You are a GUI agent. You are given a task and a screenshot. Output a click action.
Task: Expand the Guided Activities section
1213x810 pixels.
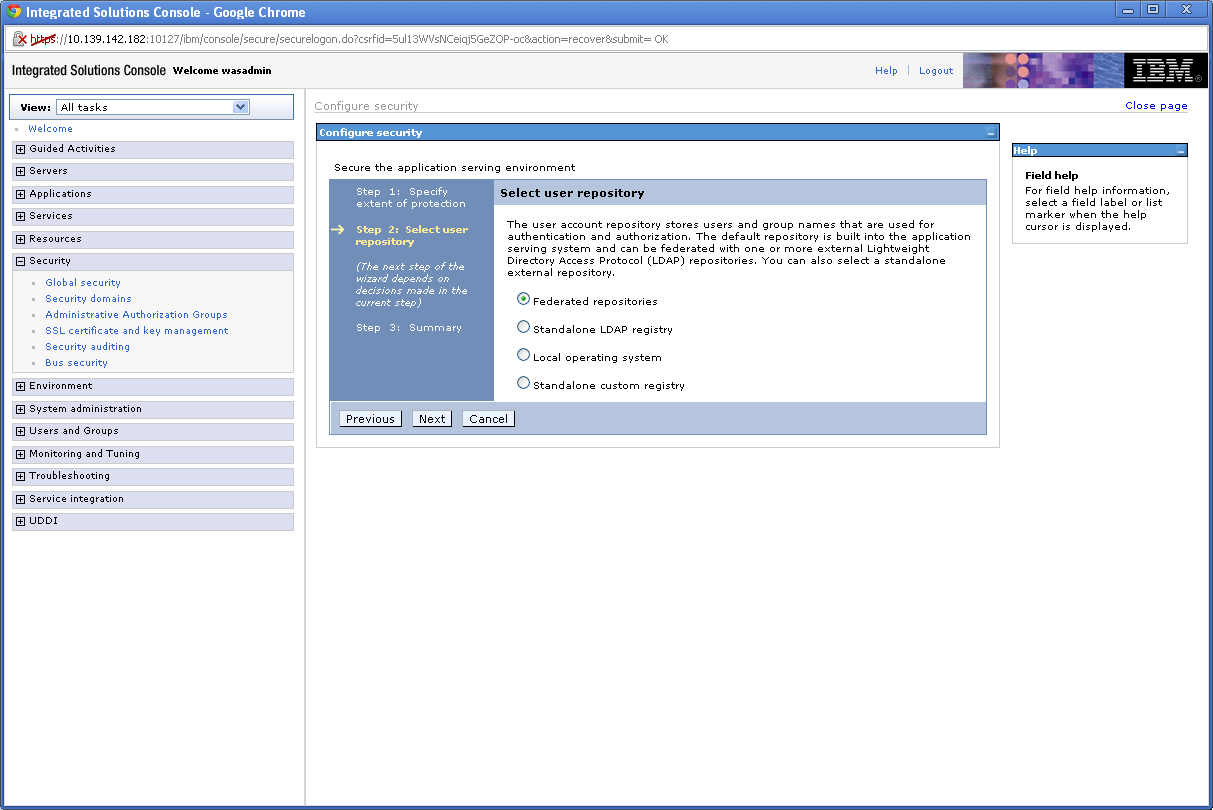pyautogui.click(x=20, y=149)
